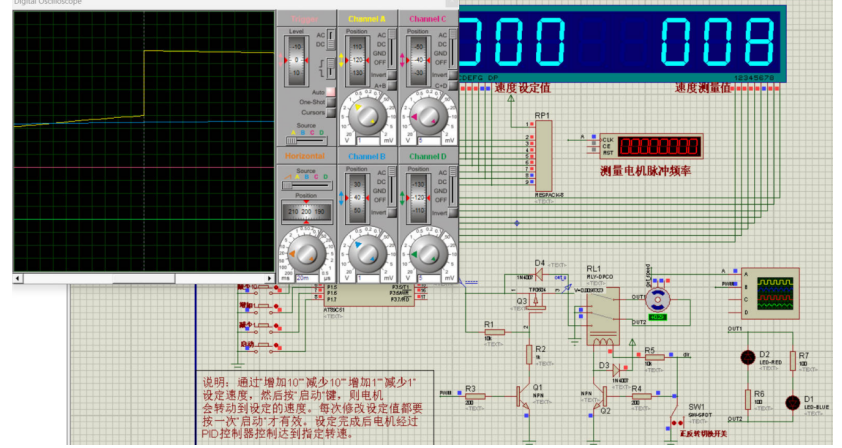
Task: Click Channel D Position thumbwheel
Action: (x=418, y=198)
